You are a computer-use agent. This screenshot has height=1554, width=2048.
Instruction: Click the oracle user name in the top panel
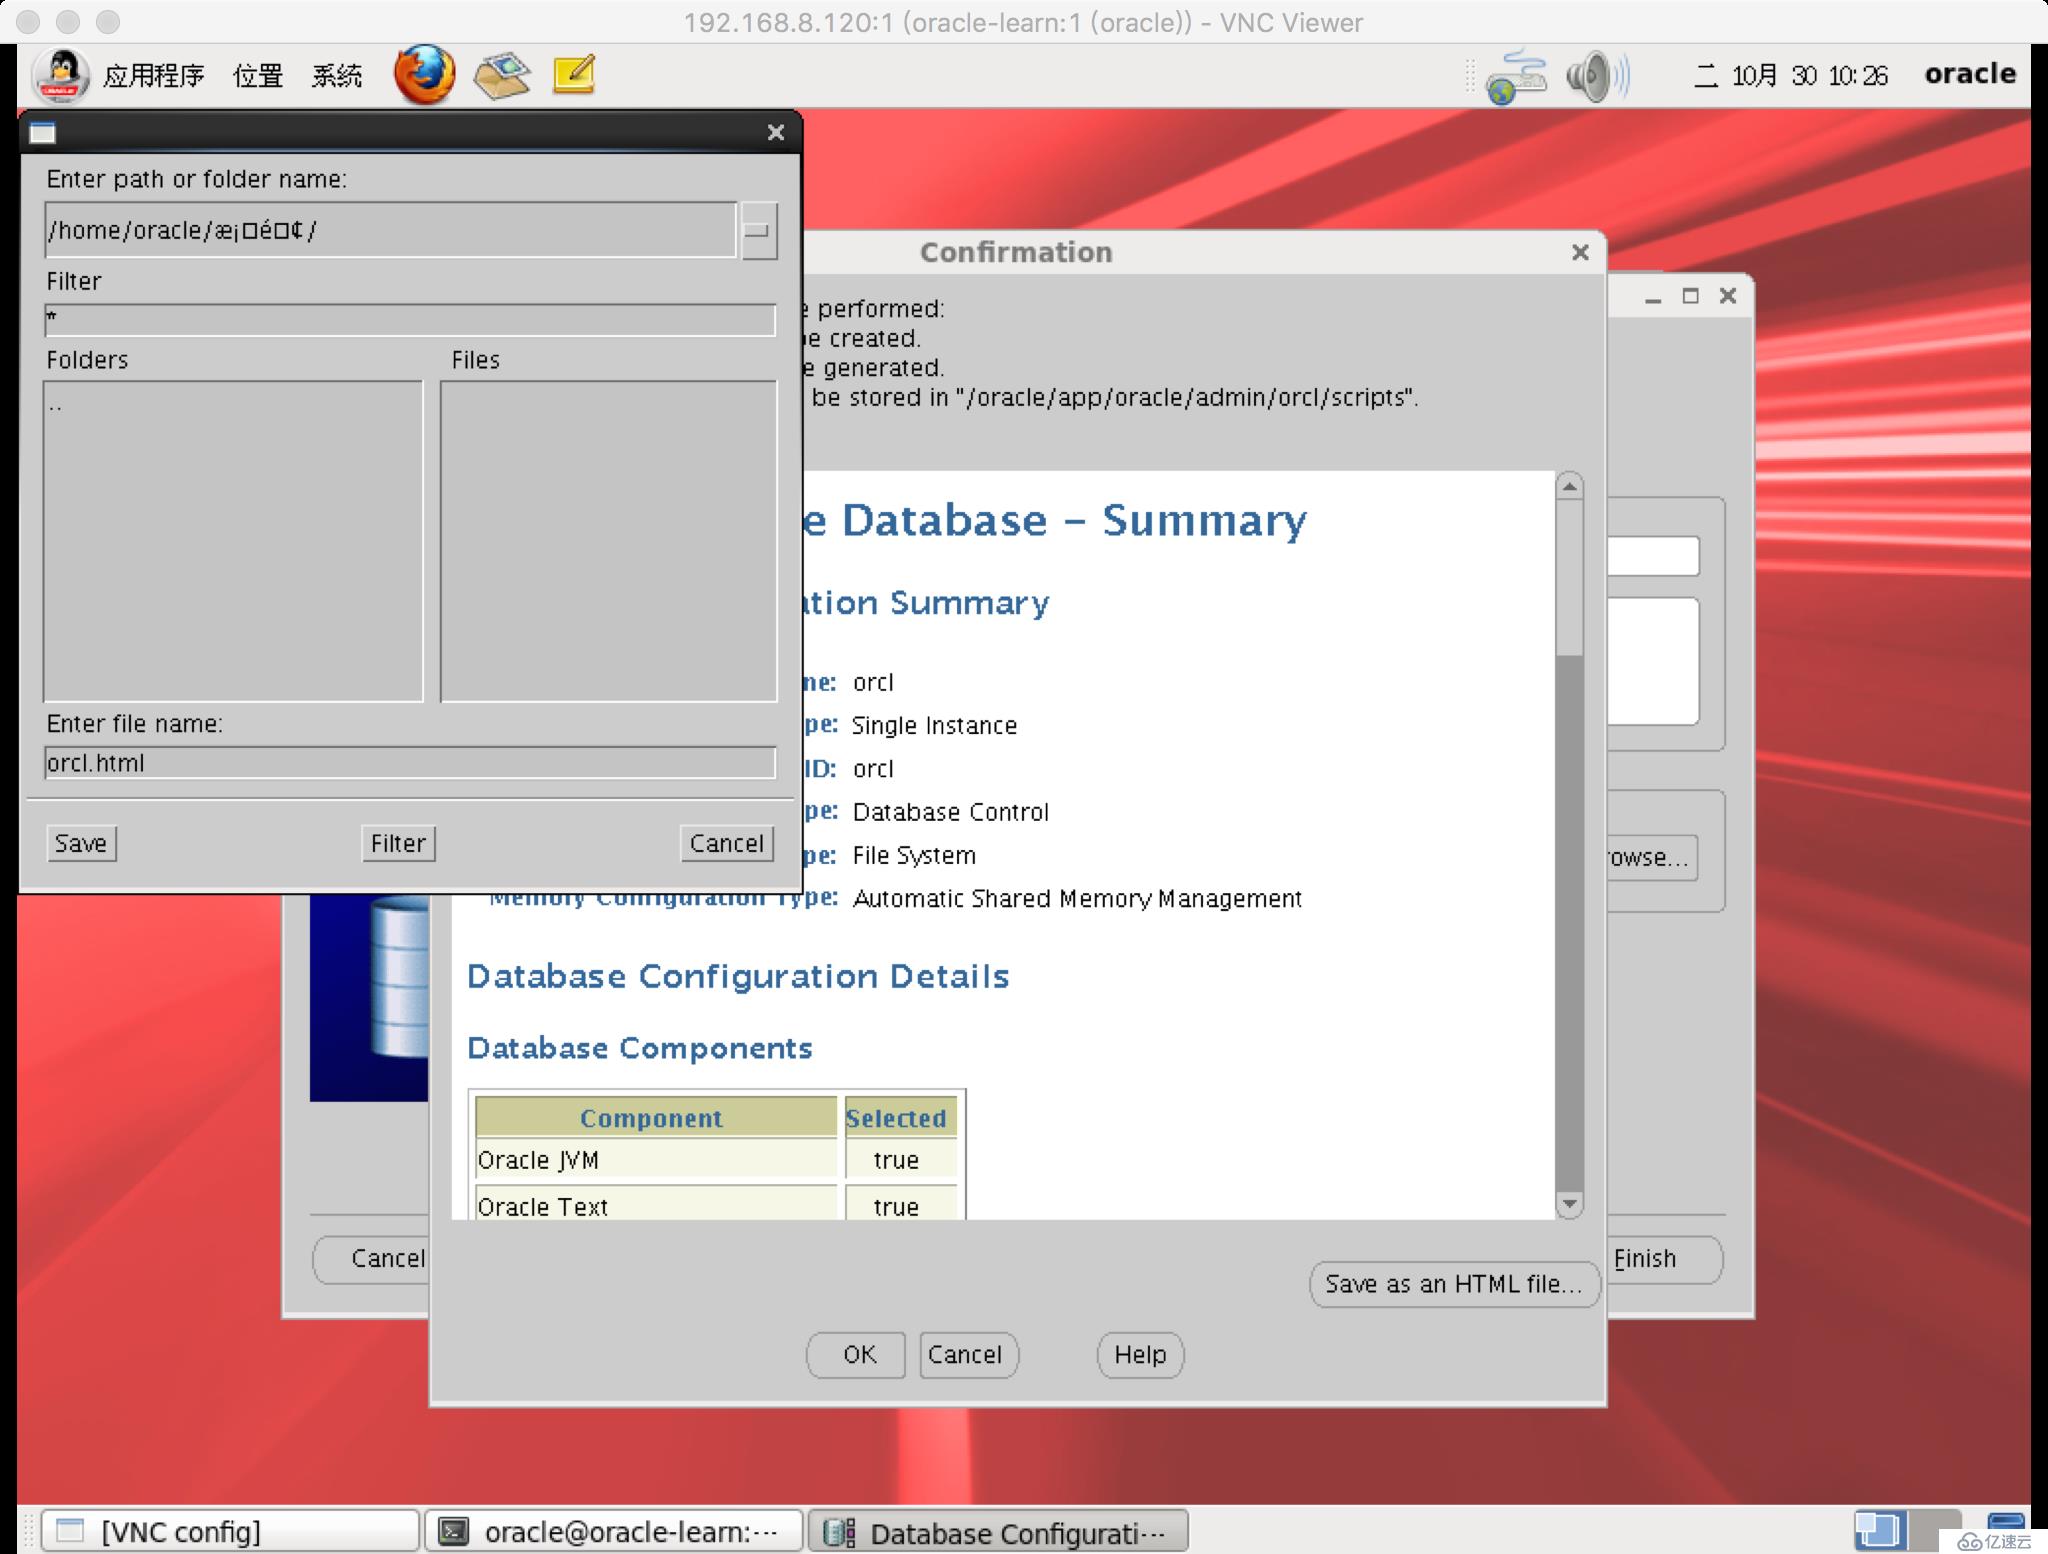(x=1970, y=74)
